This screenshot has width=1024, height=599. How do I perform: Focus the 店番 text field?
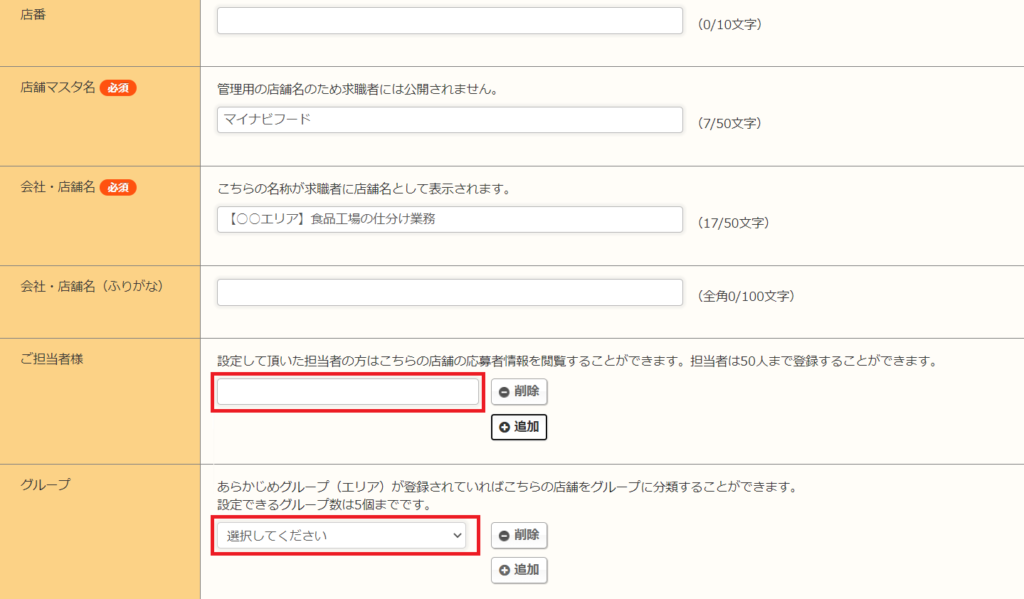[449, 21]
